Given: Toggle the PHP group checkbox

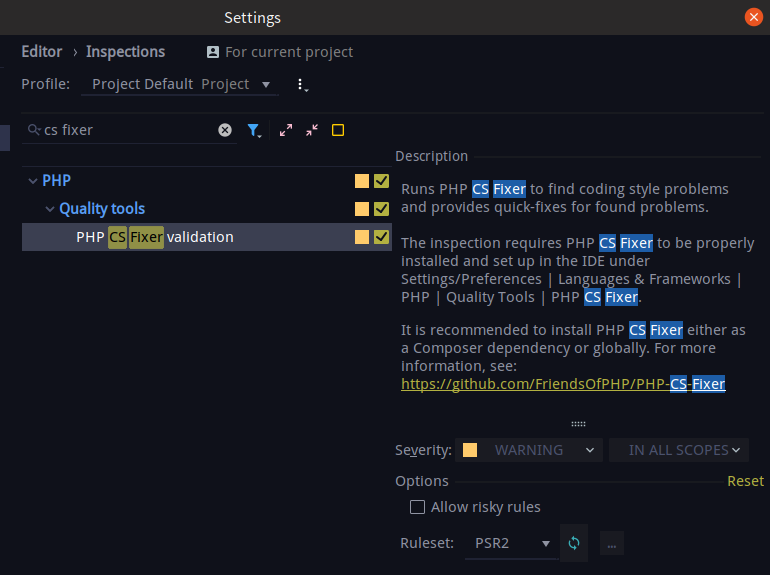Looking at the screenshot, I should (382, 181).
